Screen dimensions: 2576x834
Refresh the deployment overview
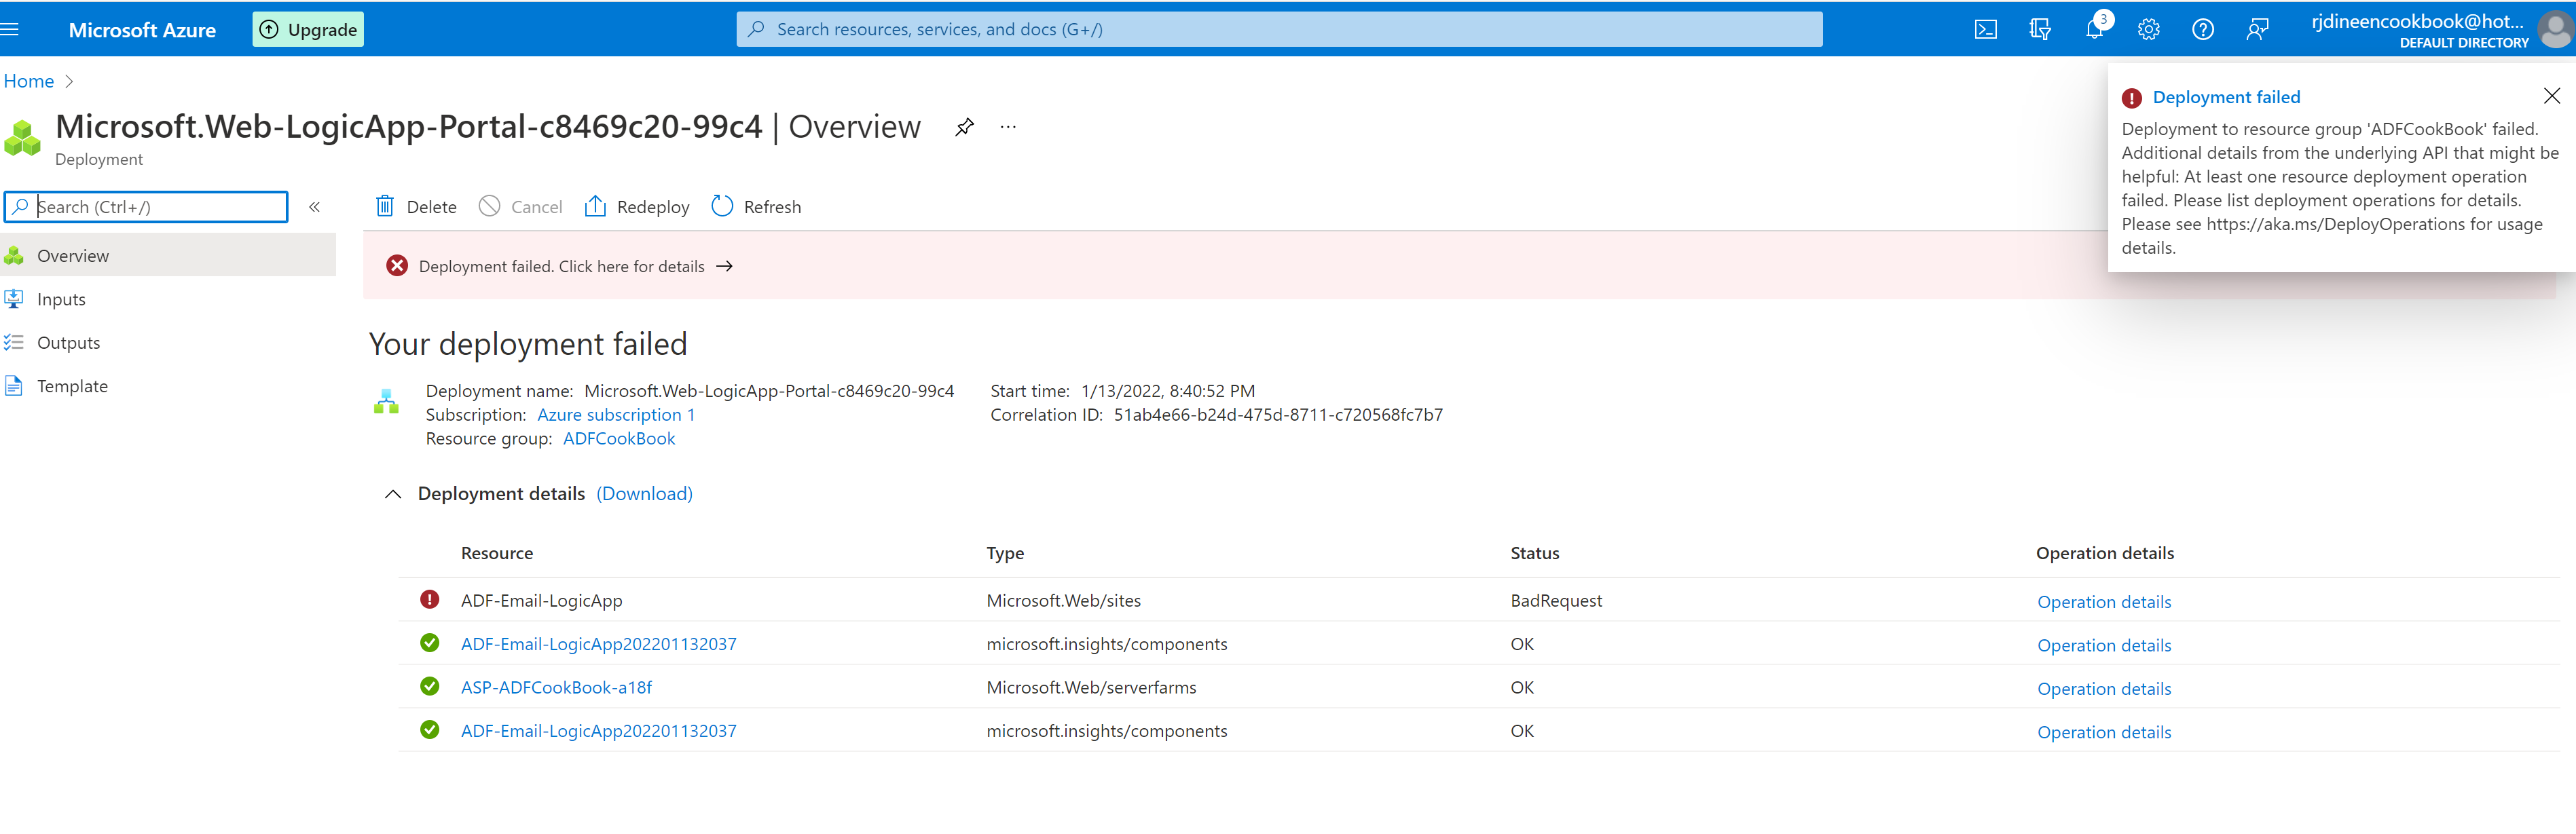pyautogui.click(x=756, y=207)
